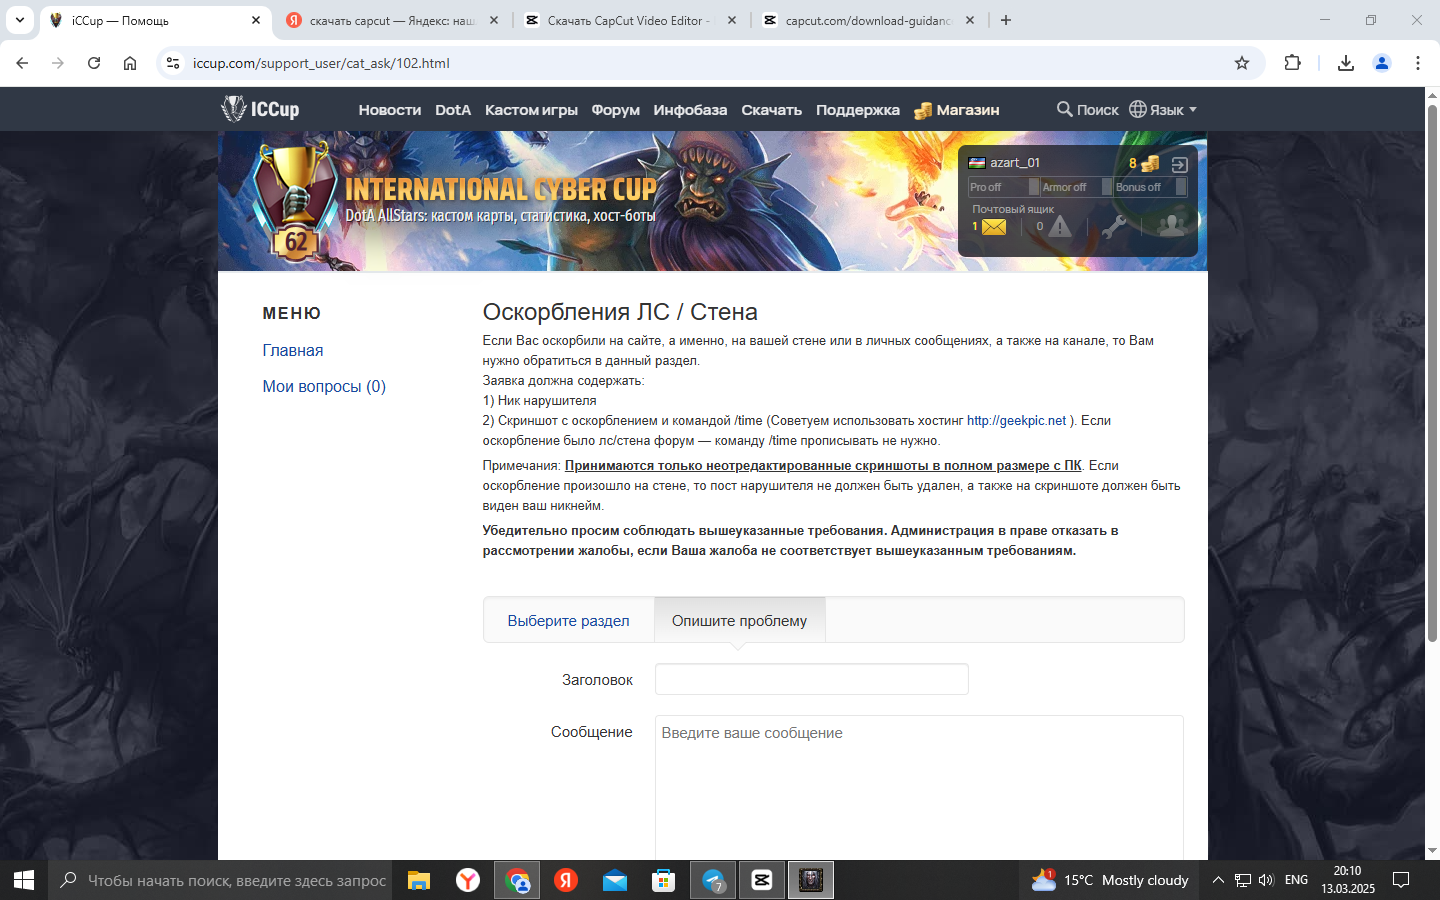Screen dimensions: 1440x900
Task: Click the Главная sidebar link
Action: point(293,350)
